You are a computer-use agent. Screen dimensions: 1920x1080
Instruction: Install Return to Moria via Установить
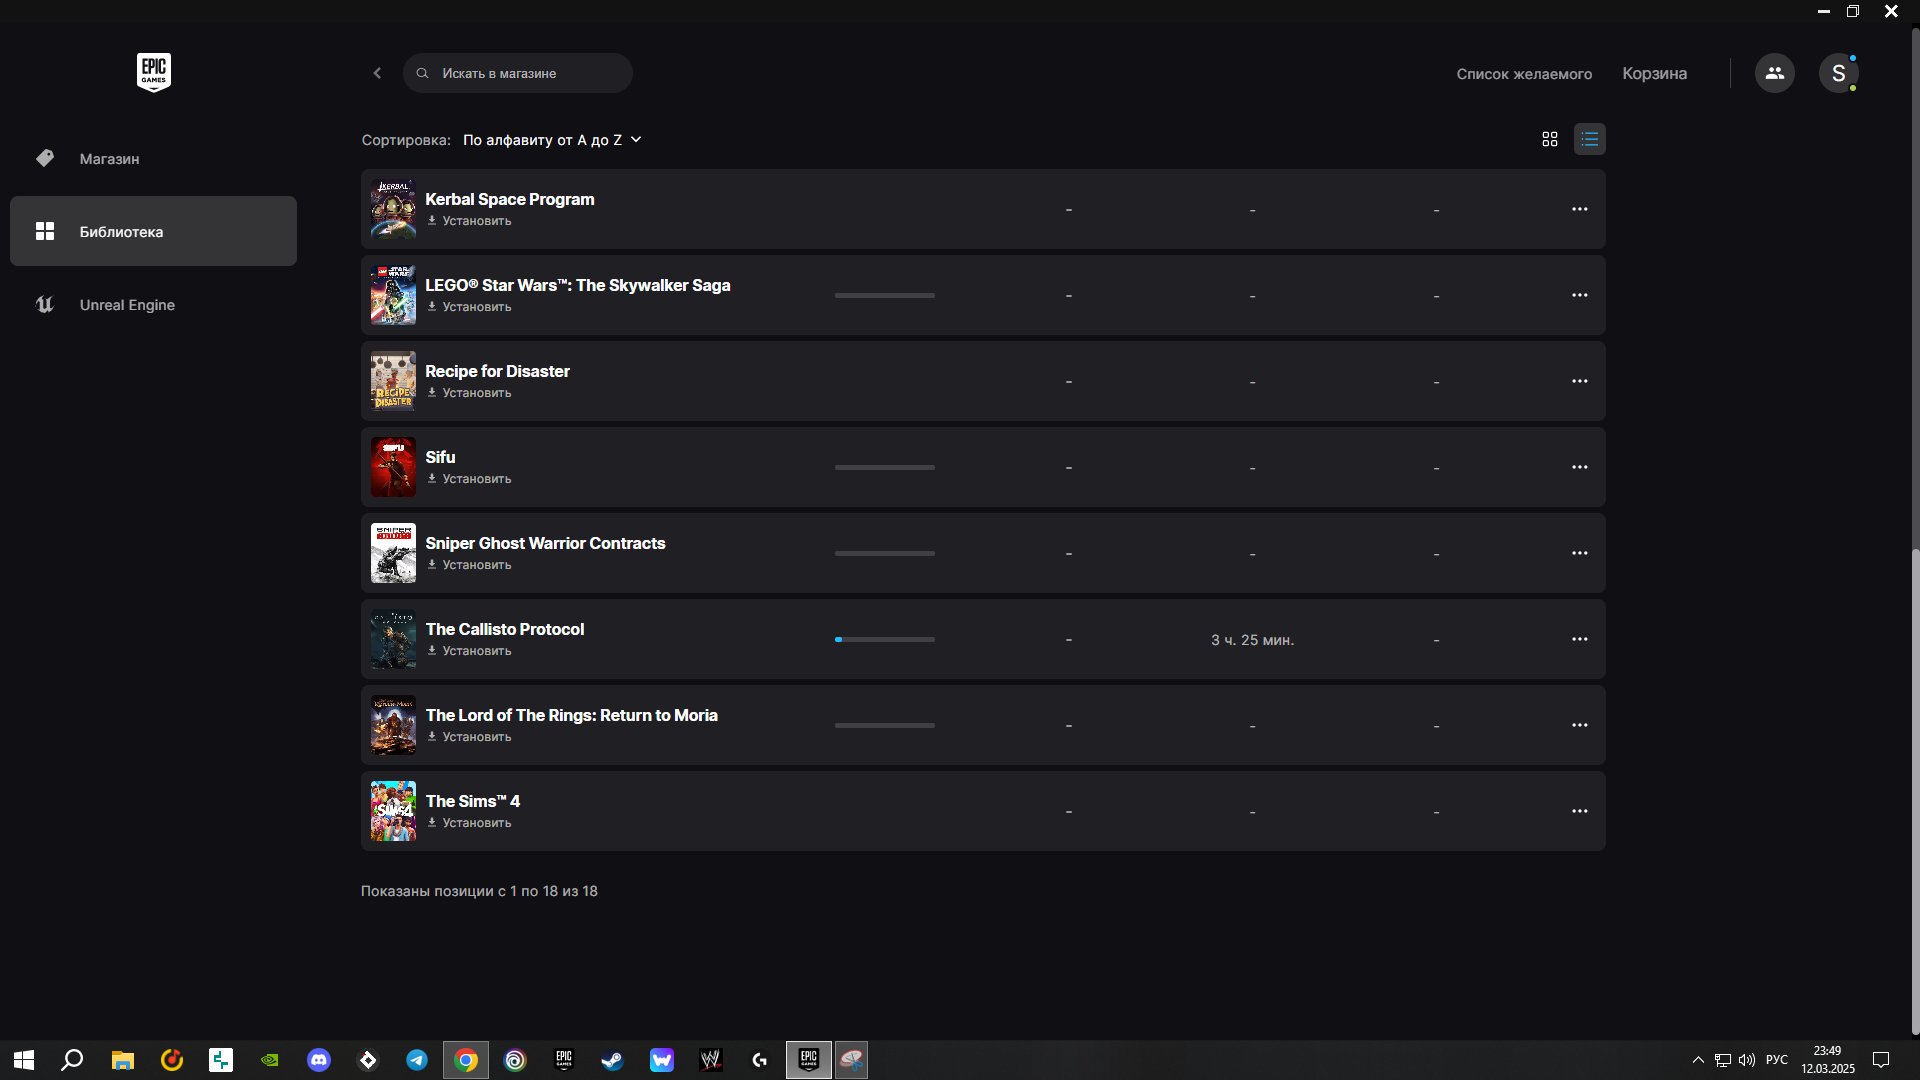pos(469,737)
